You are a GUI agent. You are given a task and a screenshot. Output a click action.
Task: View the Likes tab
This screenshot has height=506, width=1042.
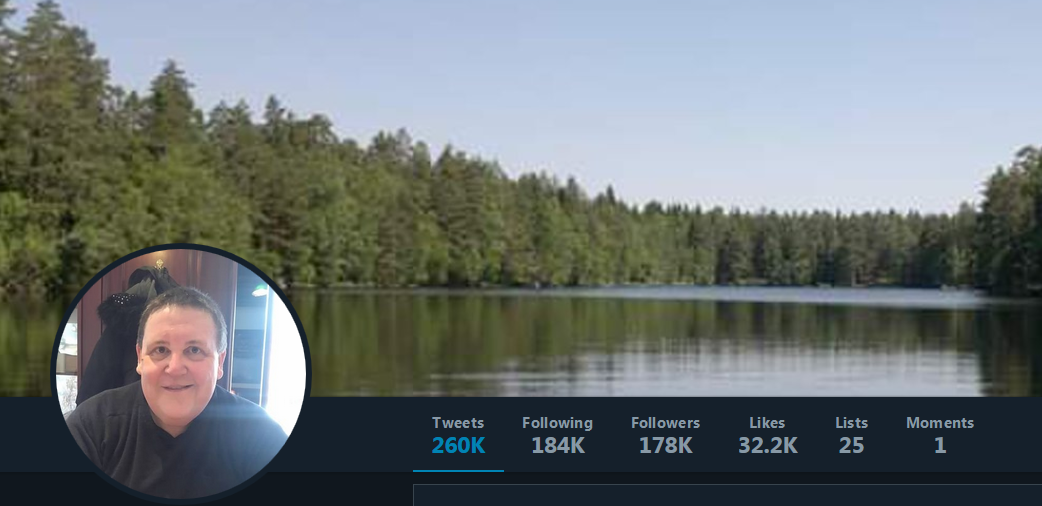pyautogui.click(x=768, y=435)
